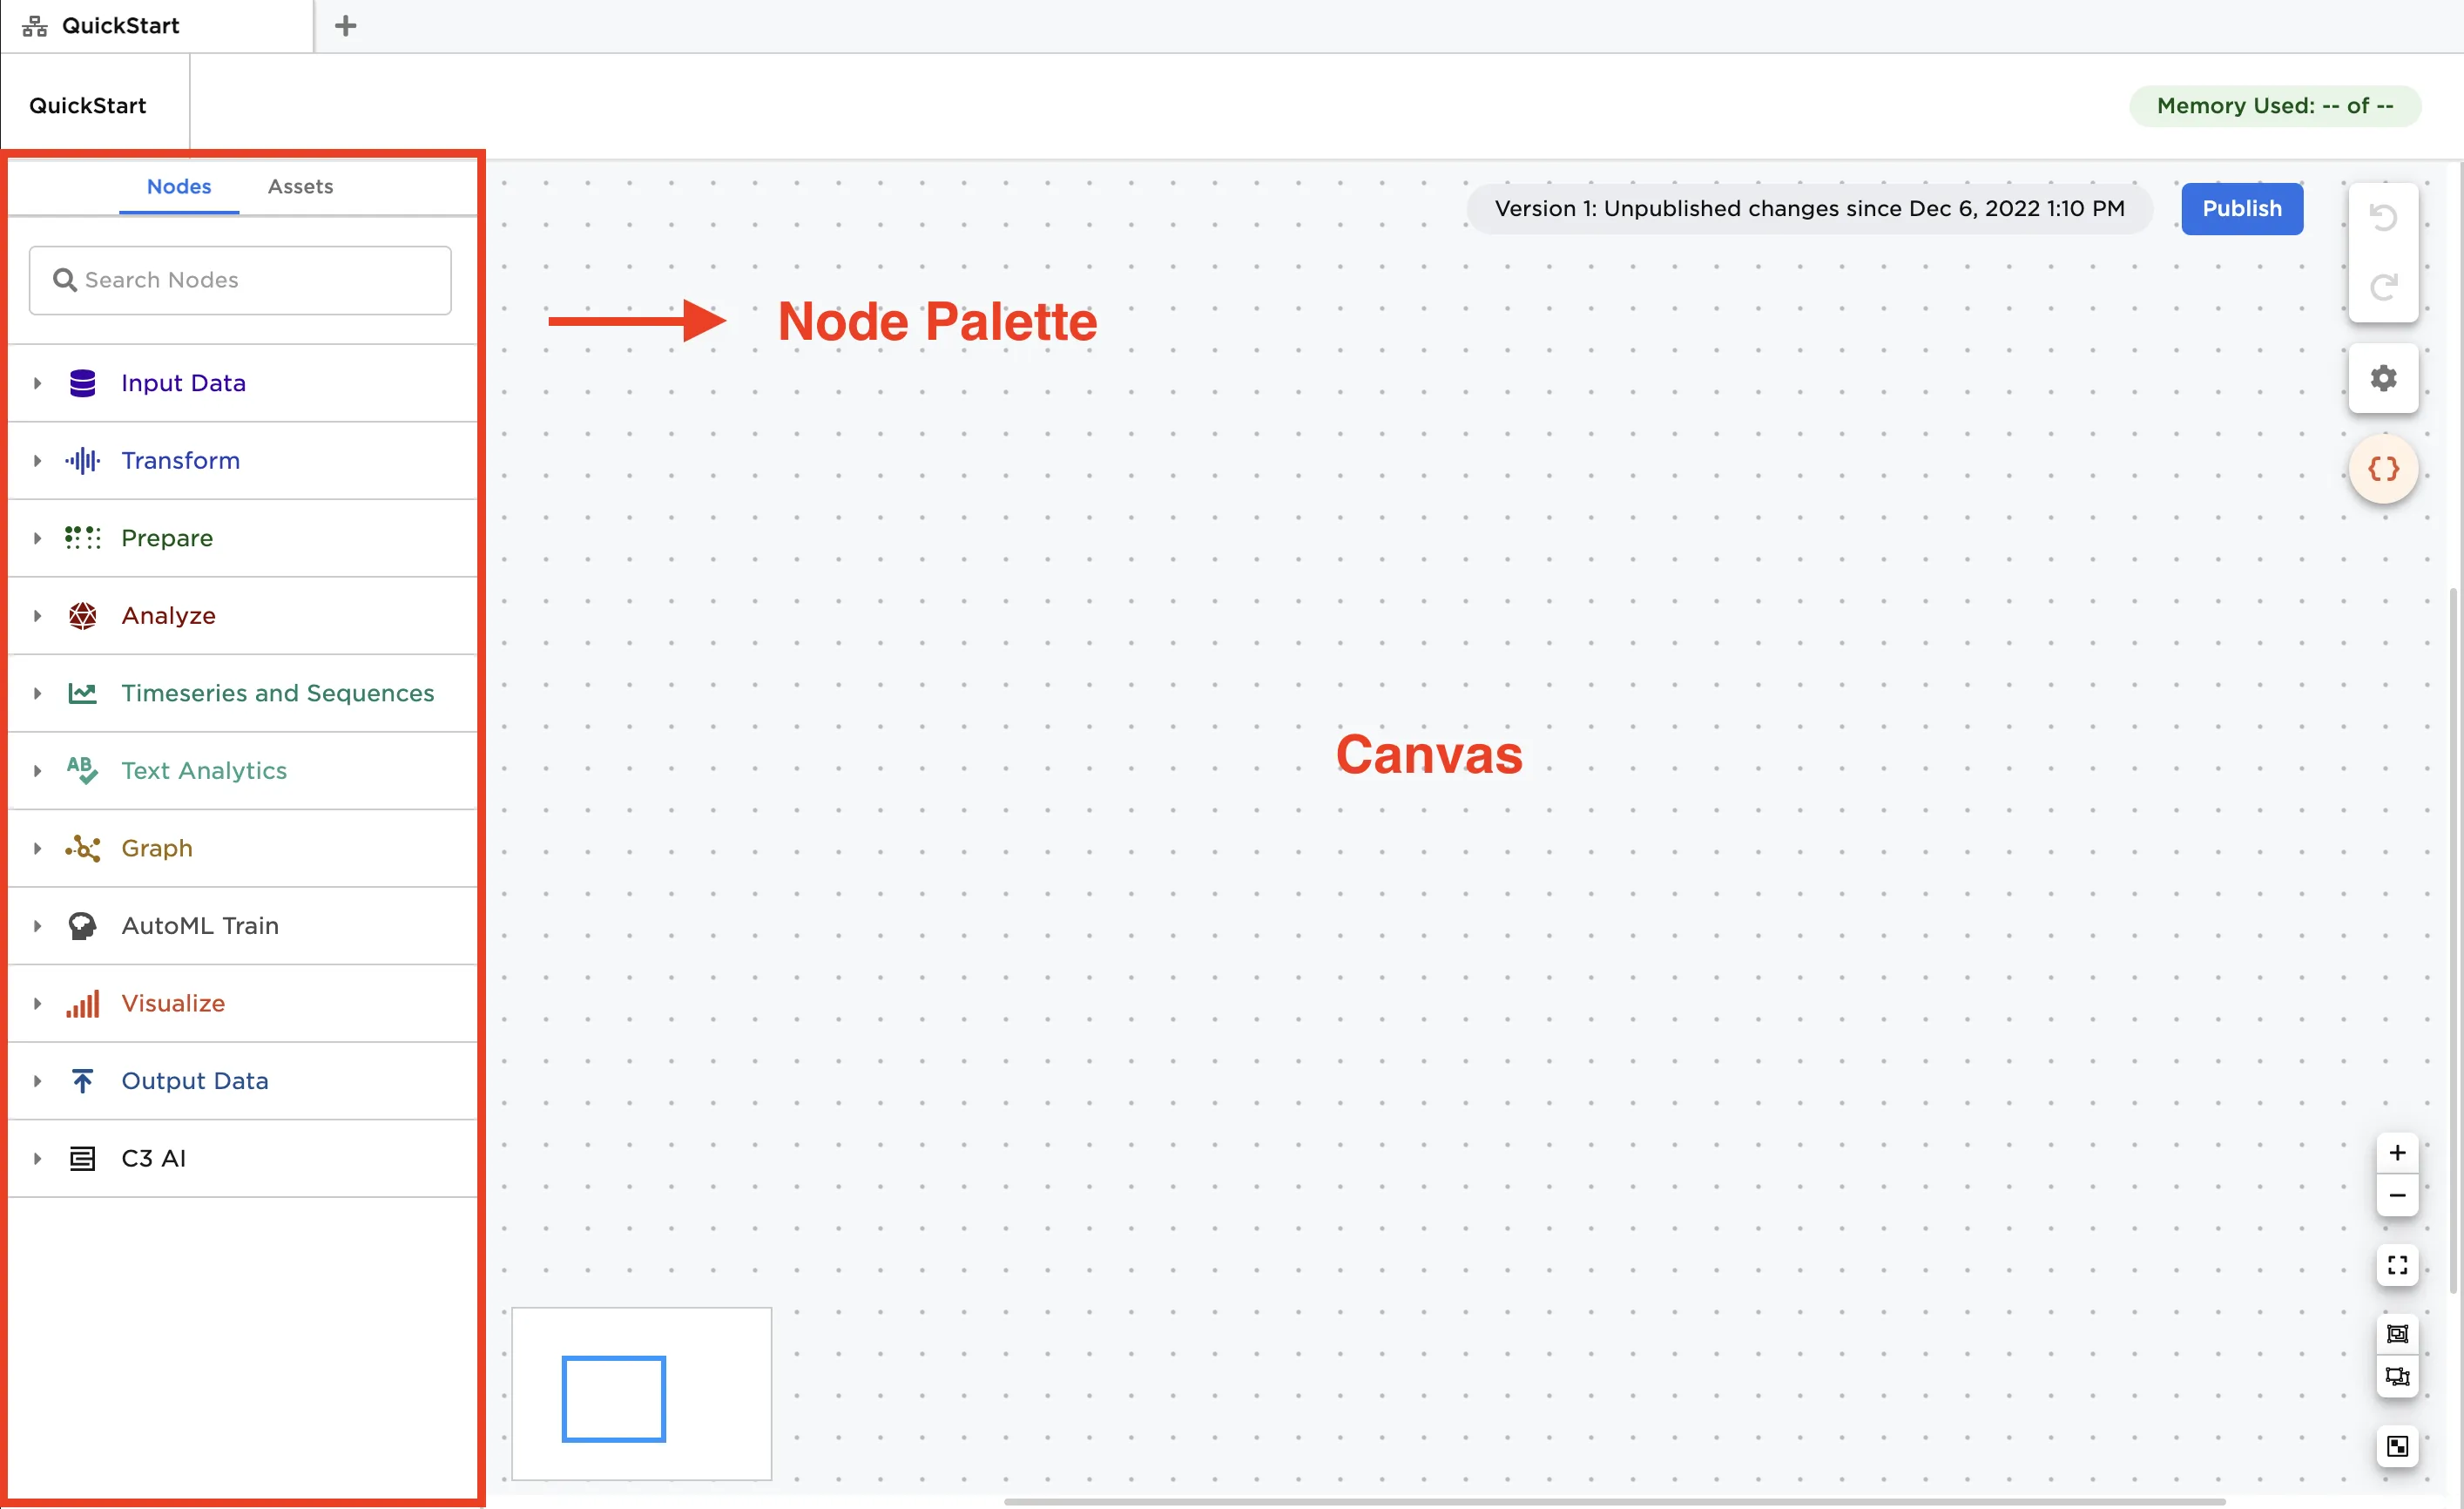Zoom out with the minus icon
Viewport: 2464px width, 1509px height.
(x=2397, y=1196)
